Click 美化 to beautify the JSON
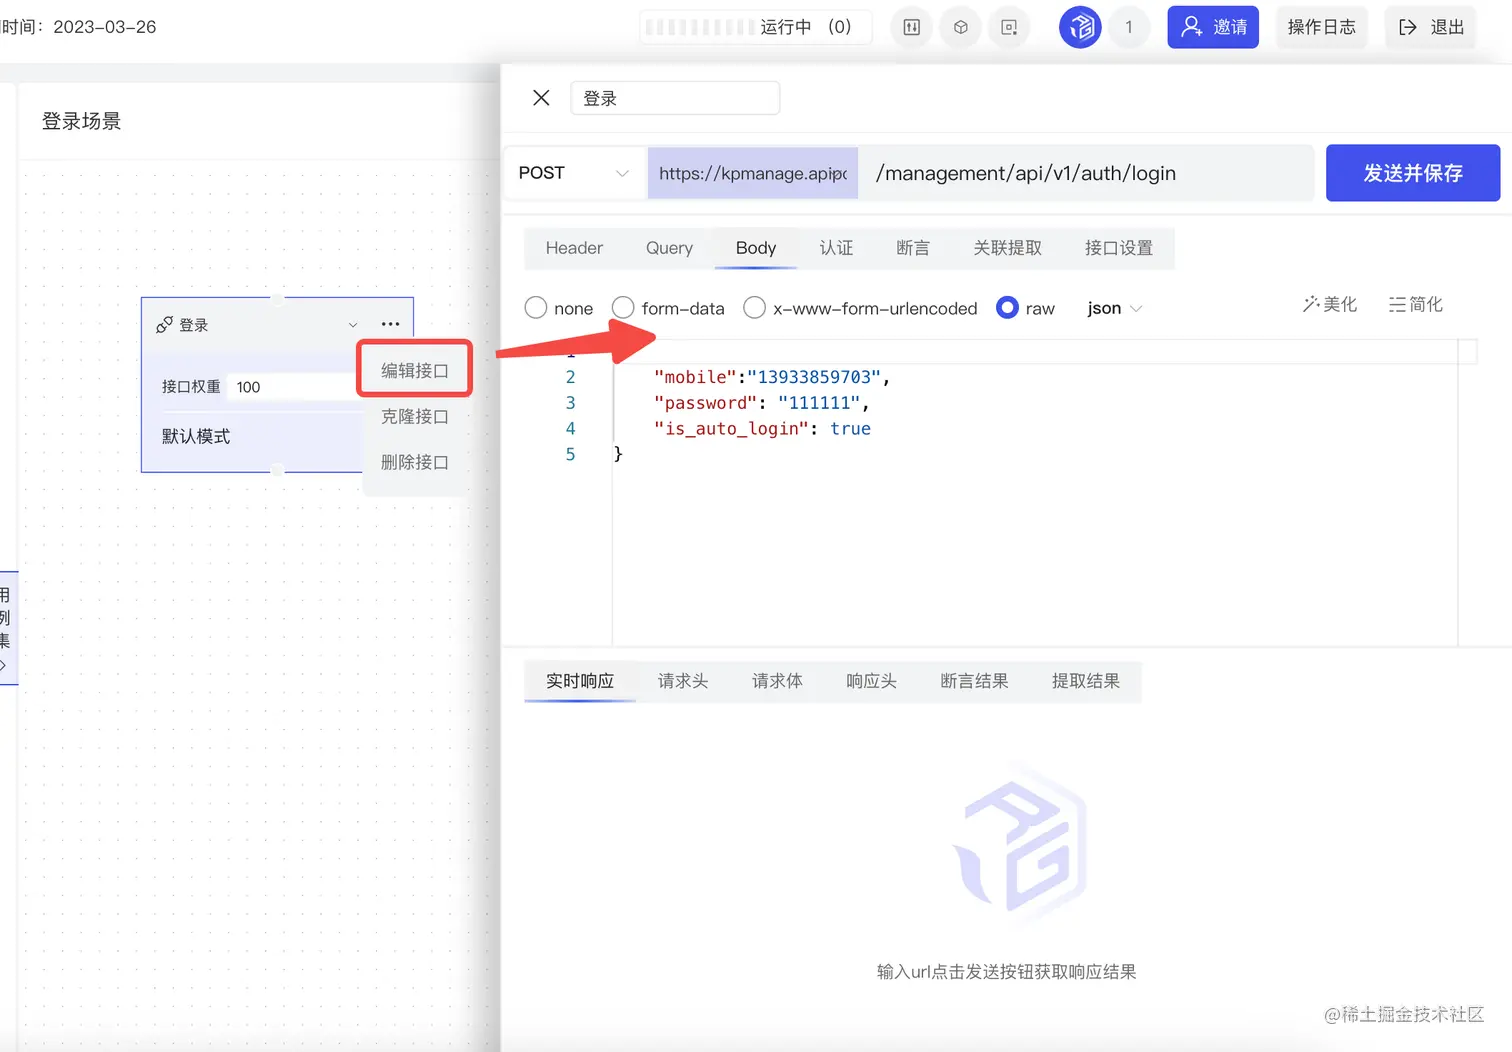This screenshot has width=1512, height=1052. (x=1330, y=305)
